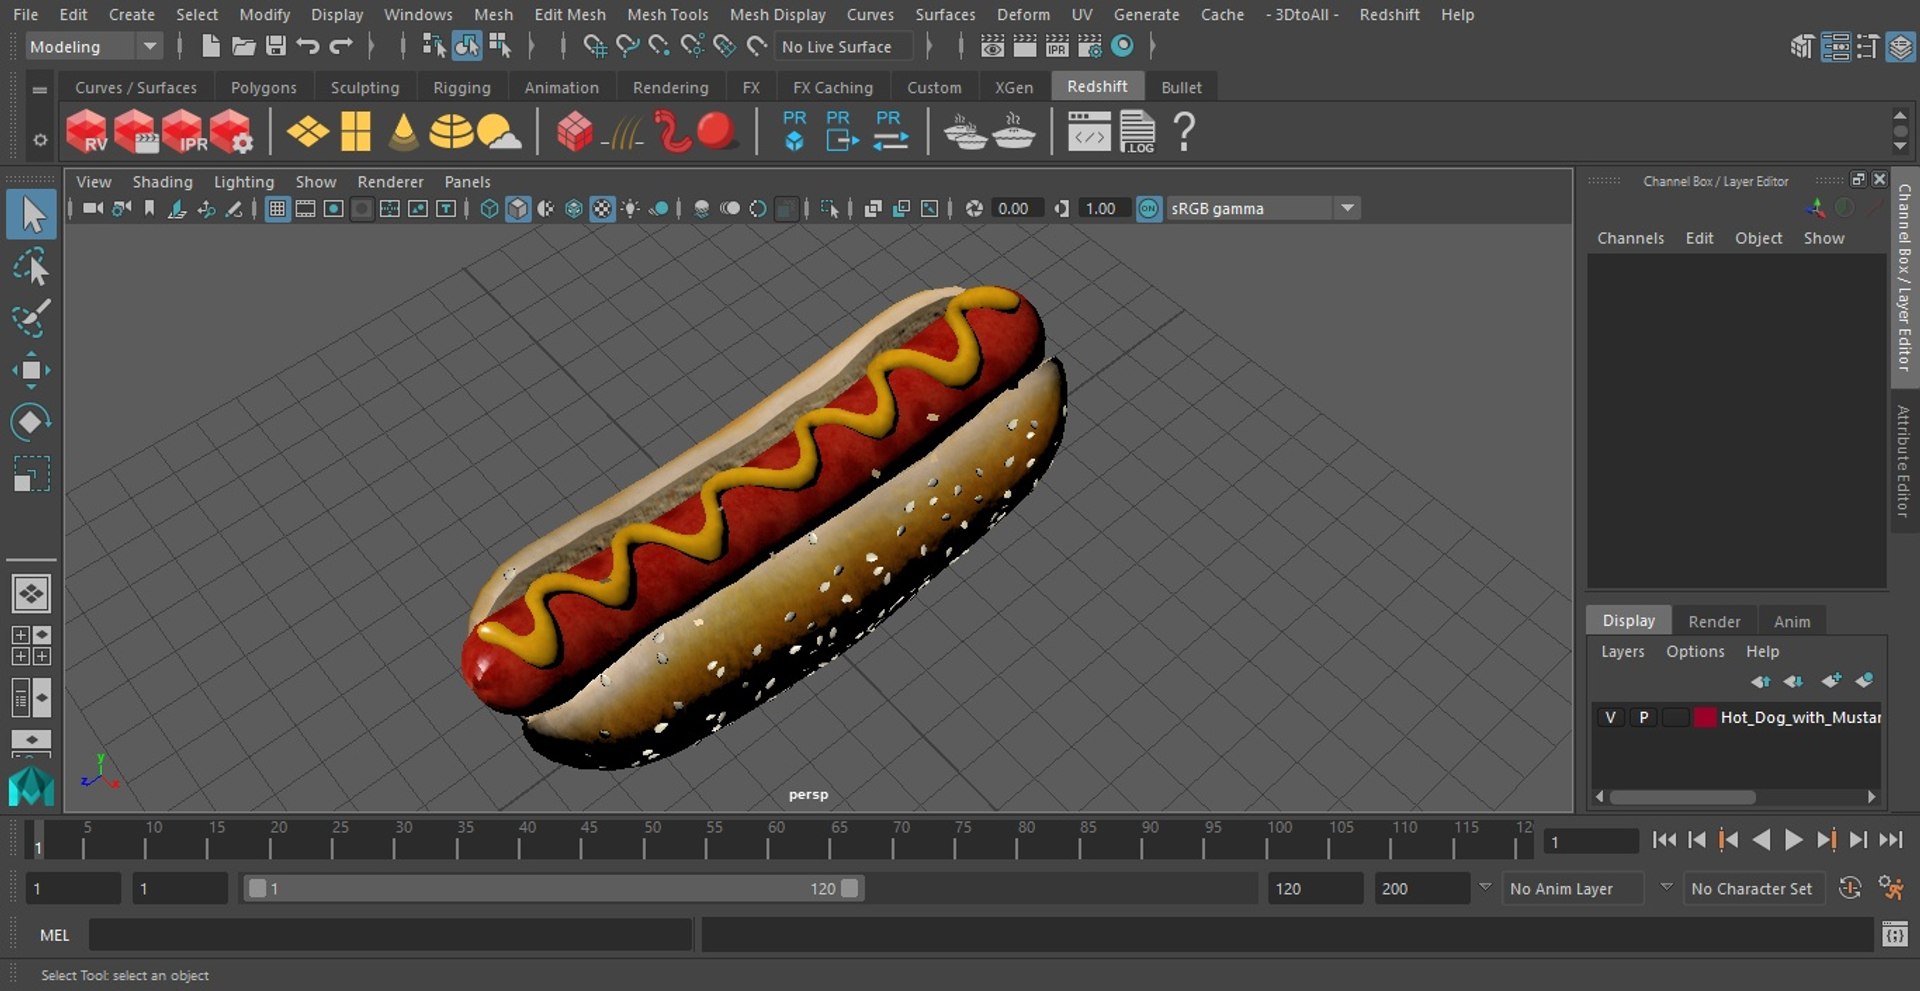
Task: Select the Move tool in the toolbox
Action: click(x=31, y=370)
